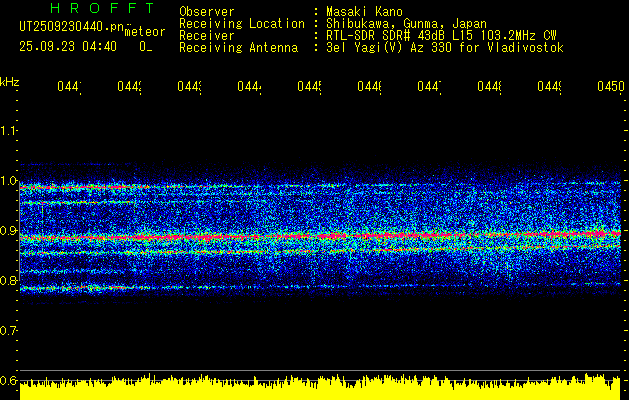Click the 3el Yagi antenna description
This screenshot has width=629, height=400.
coord(443,47)
